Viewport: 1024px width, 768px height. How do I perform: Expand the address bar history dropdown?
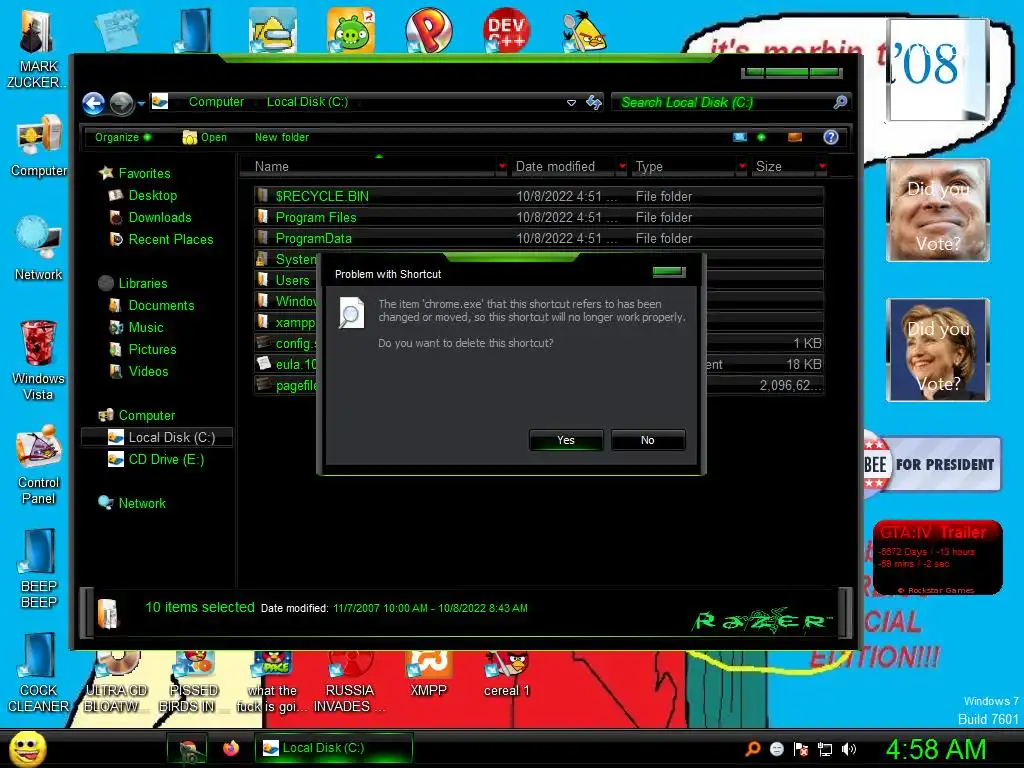click(571, 103)
